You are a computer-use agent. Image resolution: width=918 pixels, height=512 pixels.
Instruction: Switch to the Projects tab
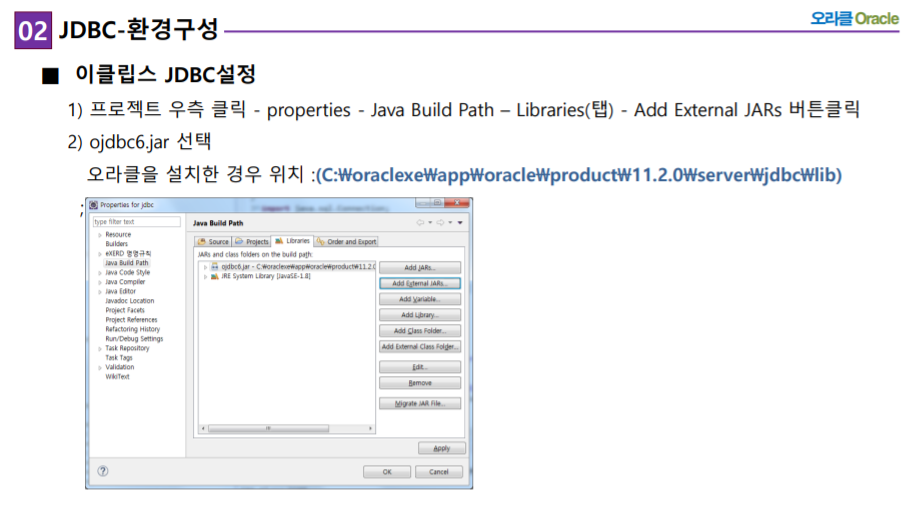coord(252,241)
